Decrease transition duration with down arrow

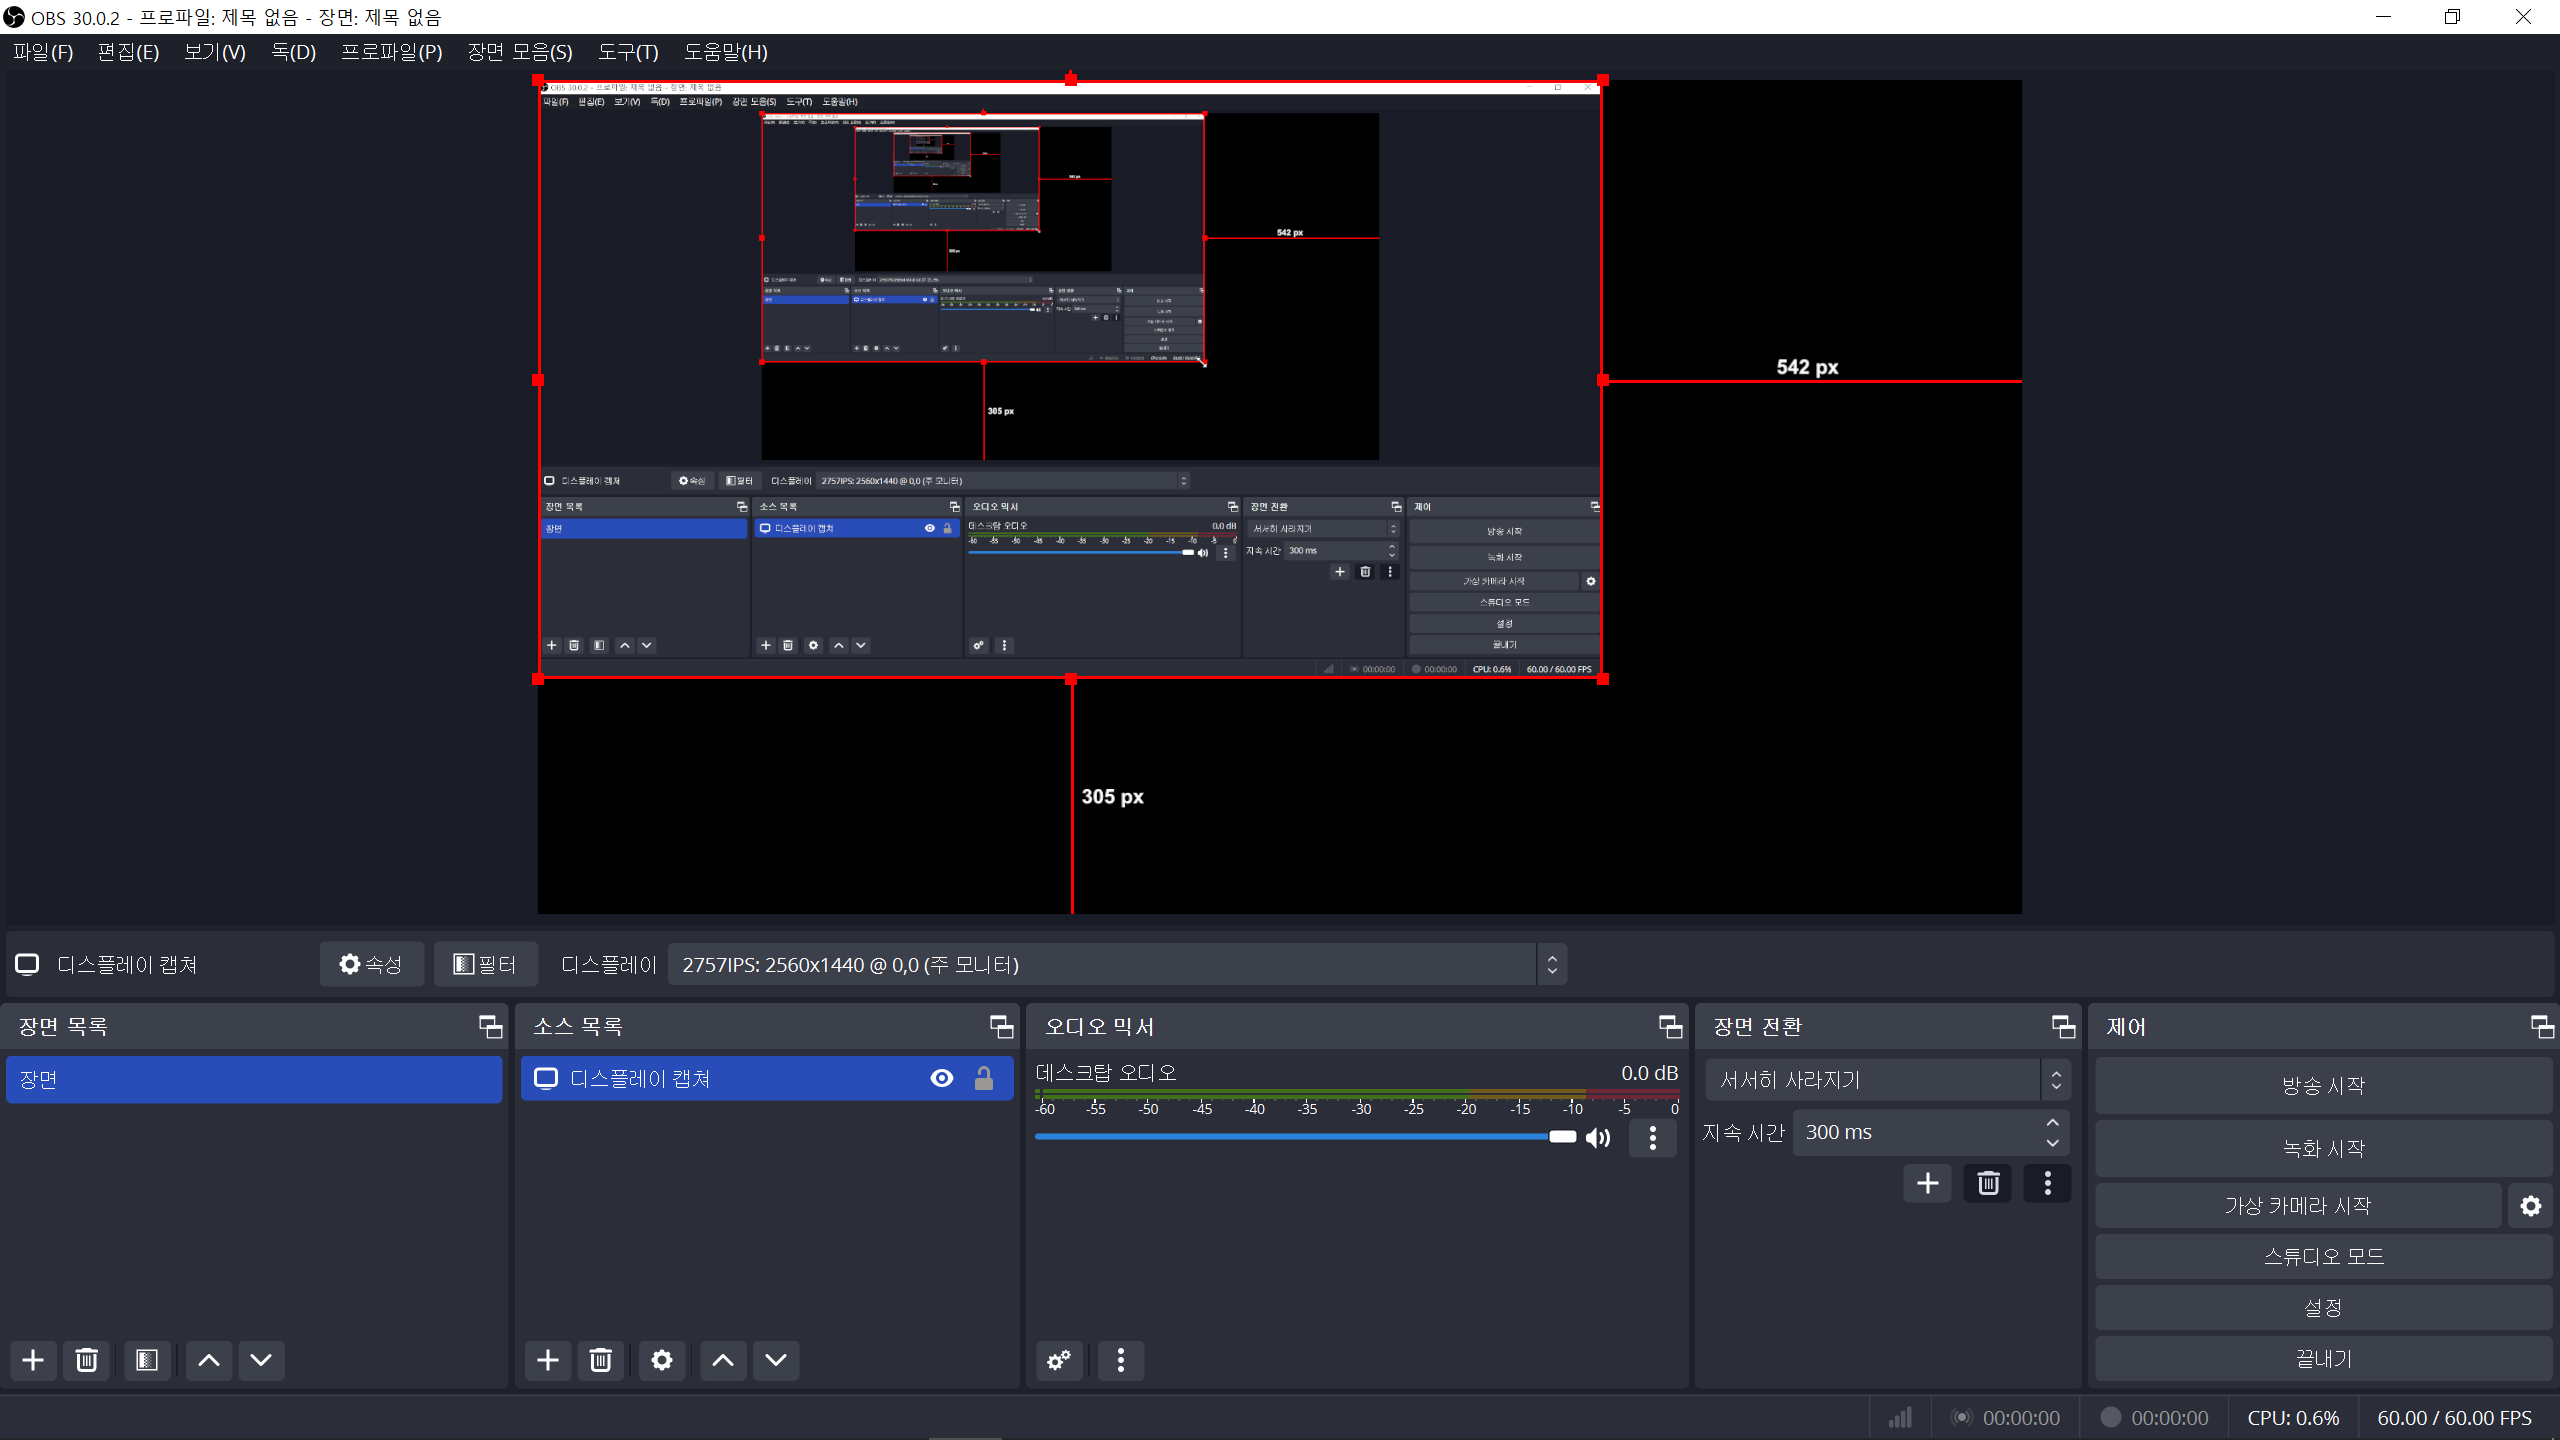pos(2053,1143)
